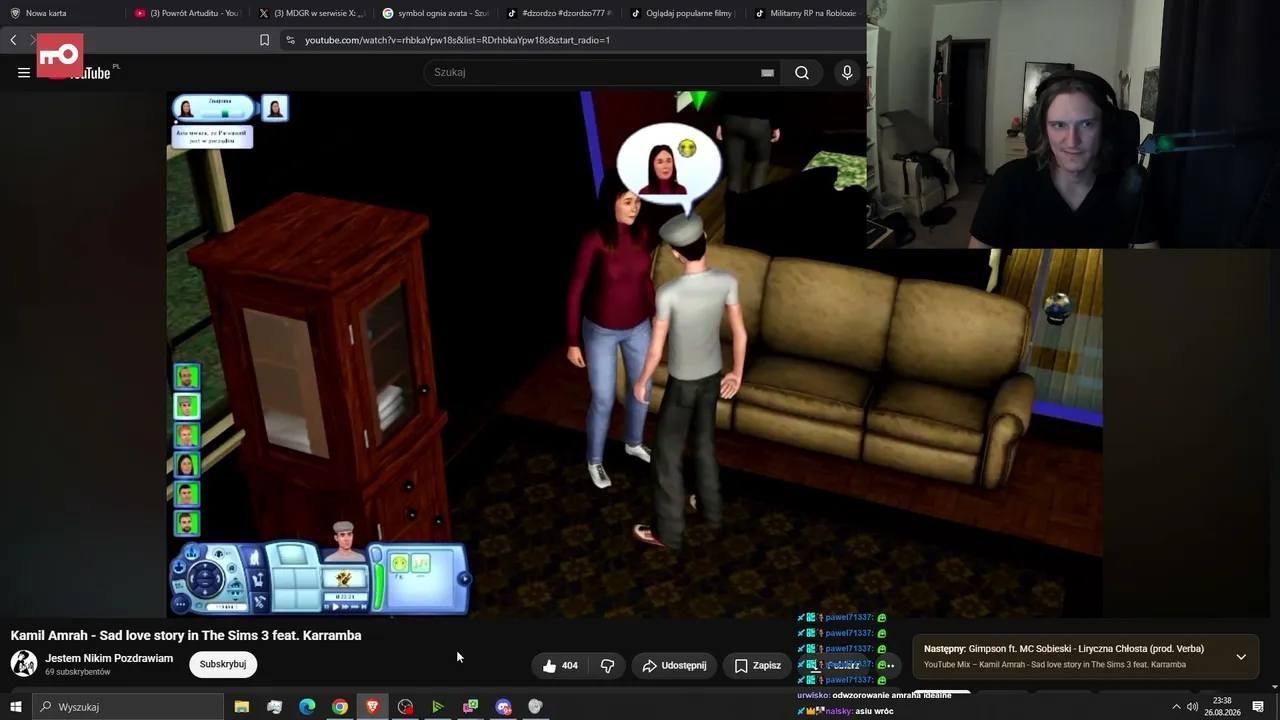This screenshot has height=720, width=1280.
Task: Switch to the symbol ognia avata Google tab
Action: (x=436, y=13)
